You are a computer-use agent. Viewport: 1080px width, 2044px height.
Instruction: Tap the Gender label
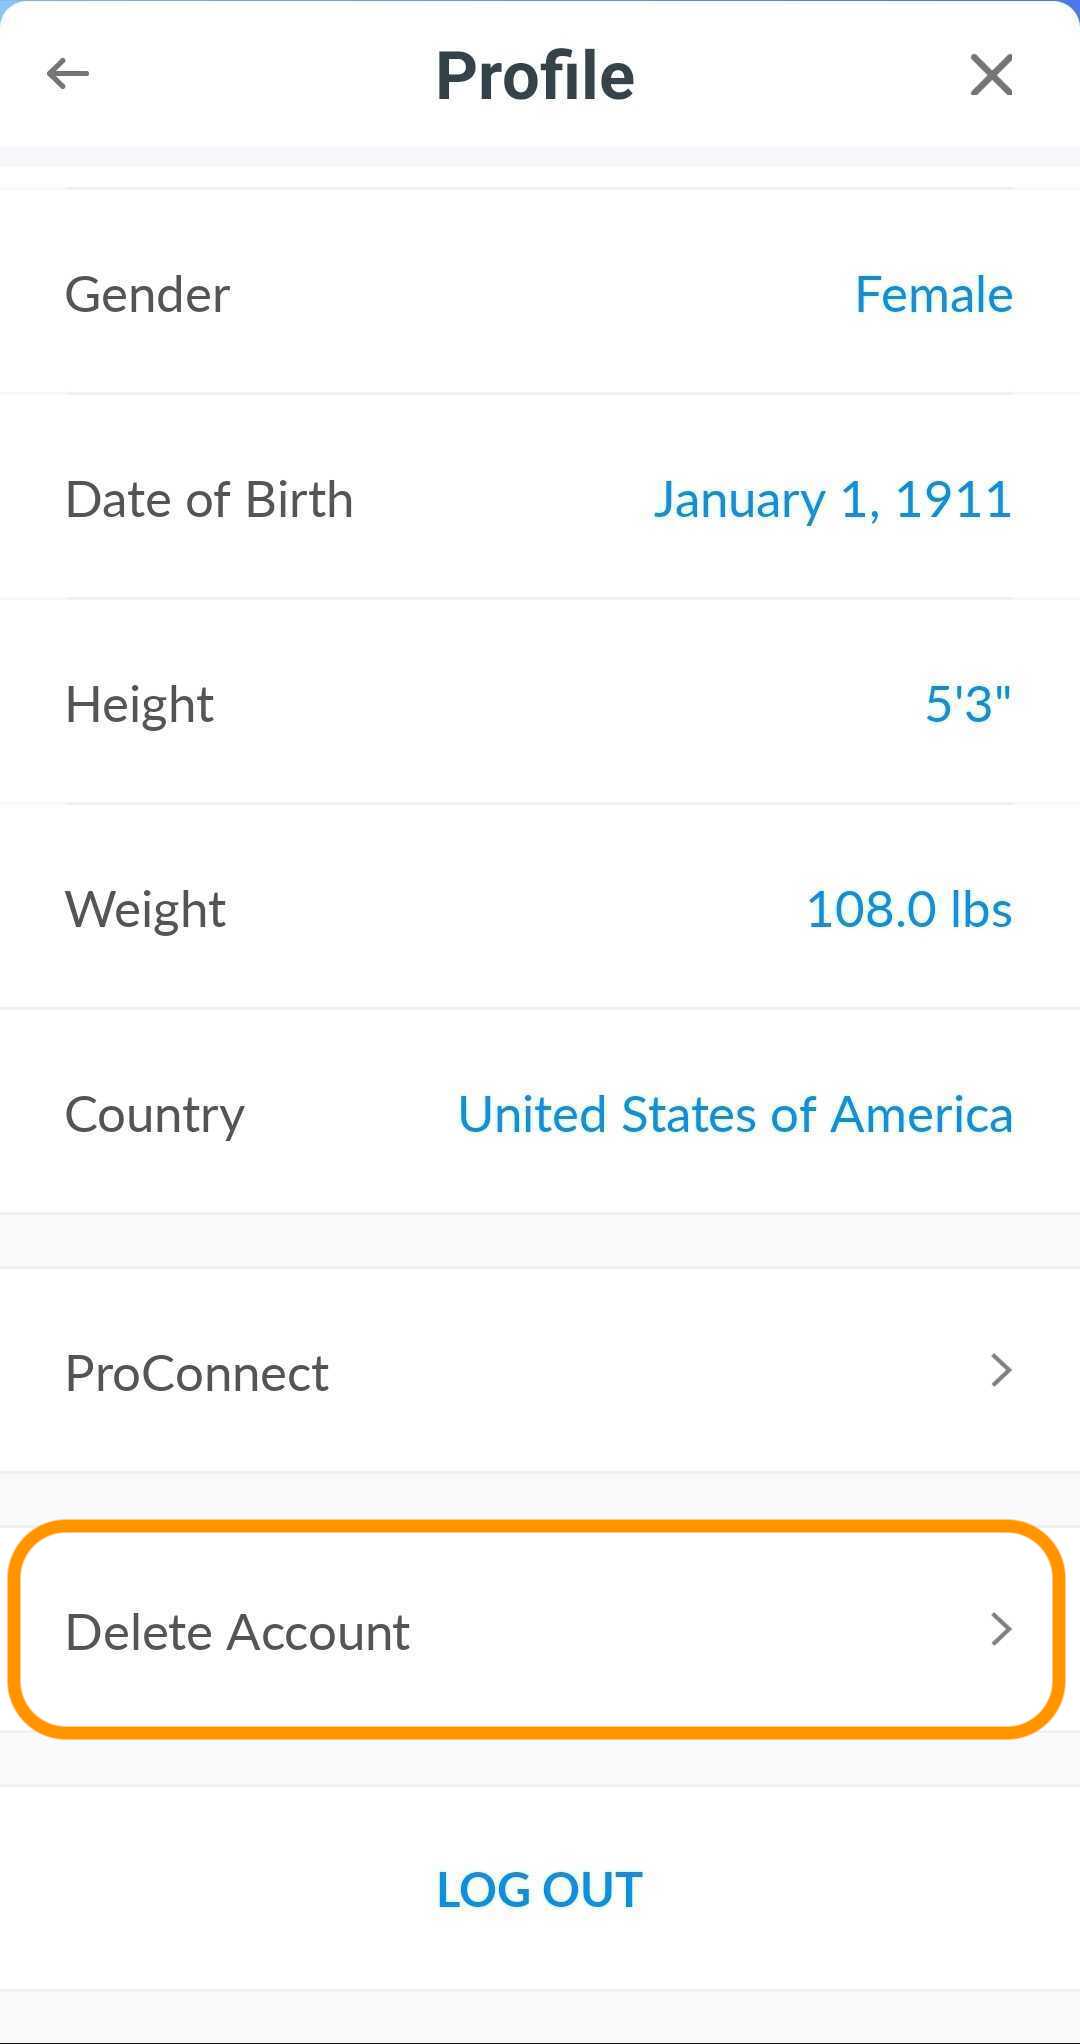click(x=148, y=295)
